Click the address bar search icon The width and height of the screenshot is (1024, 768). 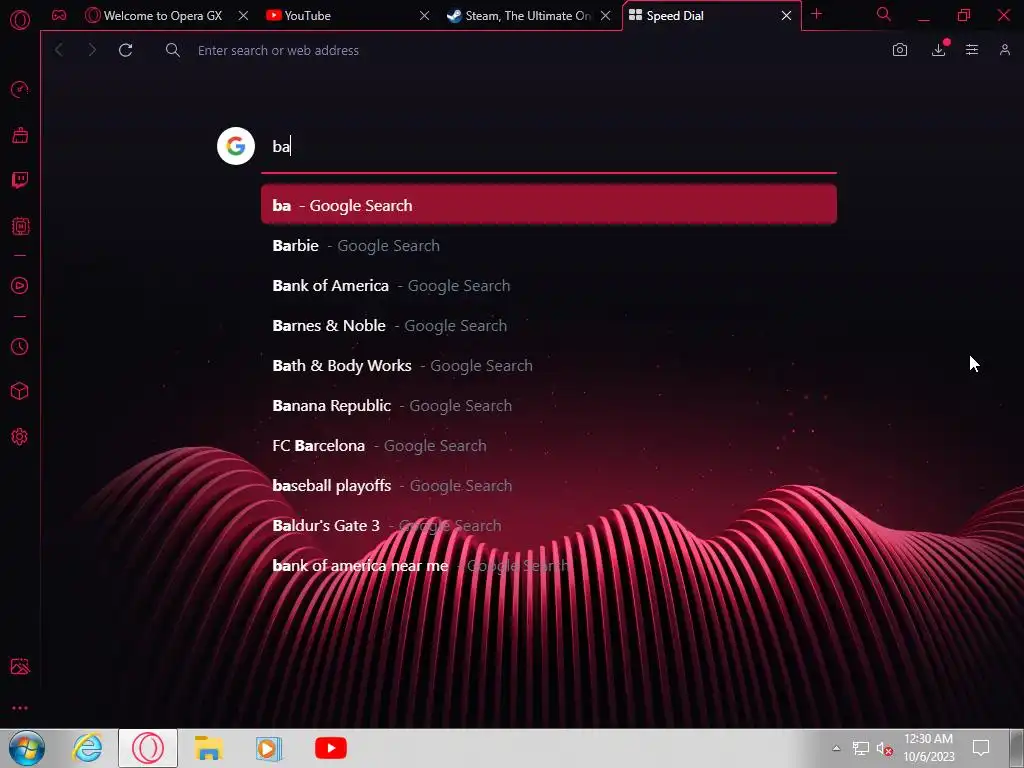coord(172,50)
